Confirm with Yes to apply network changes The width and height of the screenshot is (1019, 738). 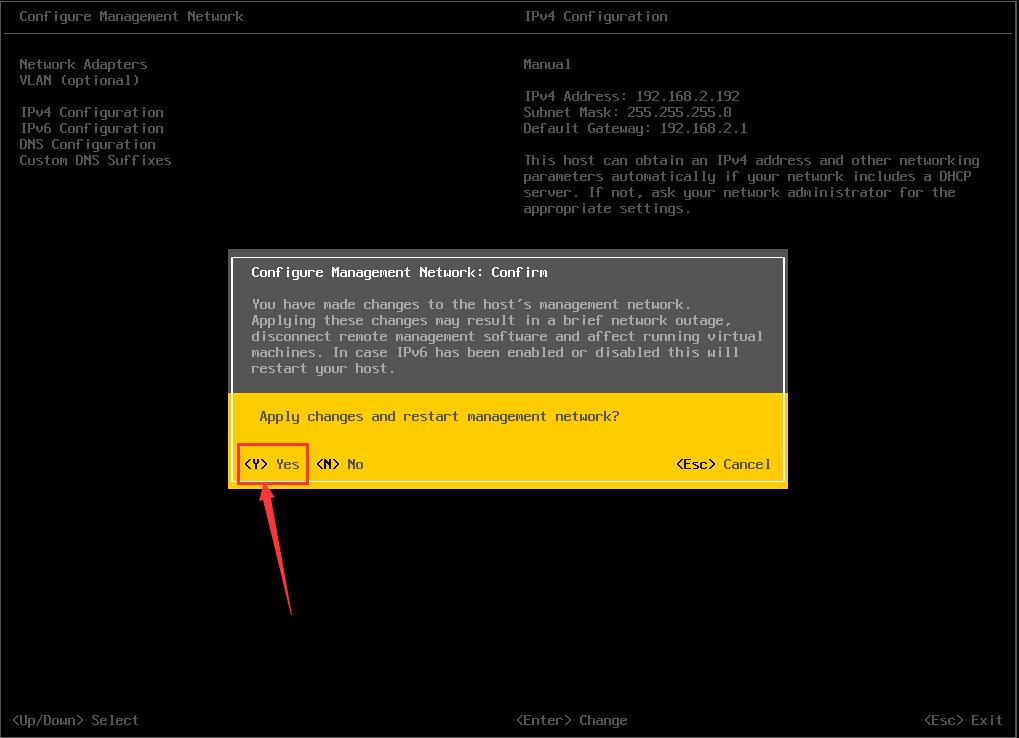tap(272, 464)
